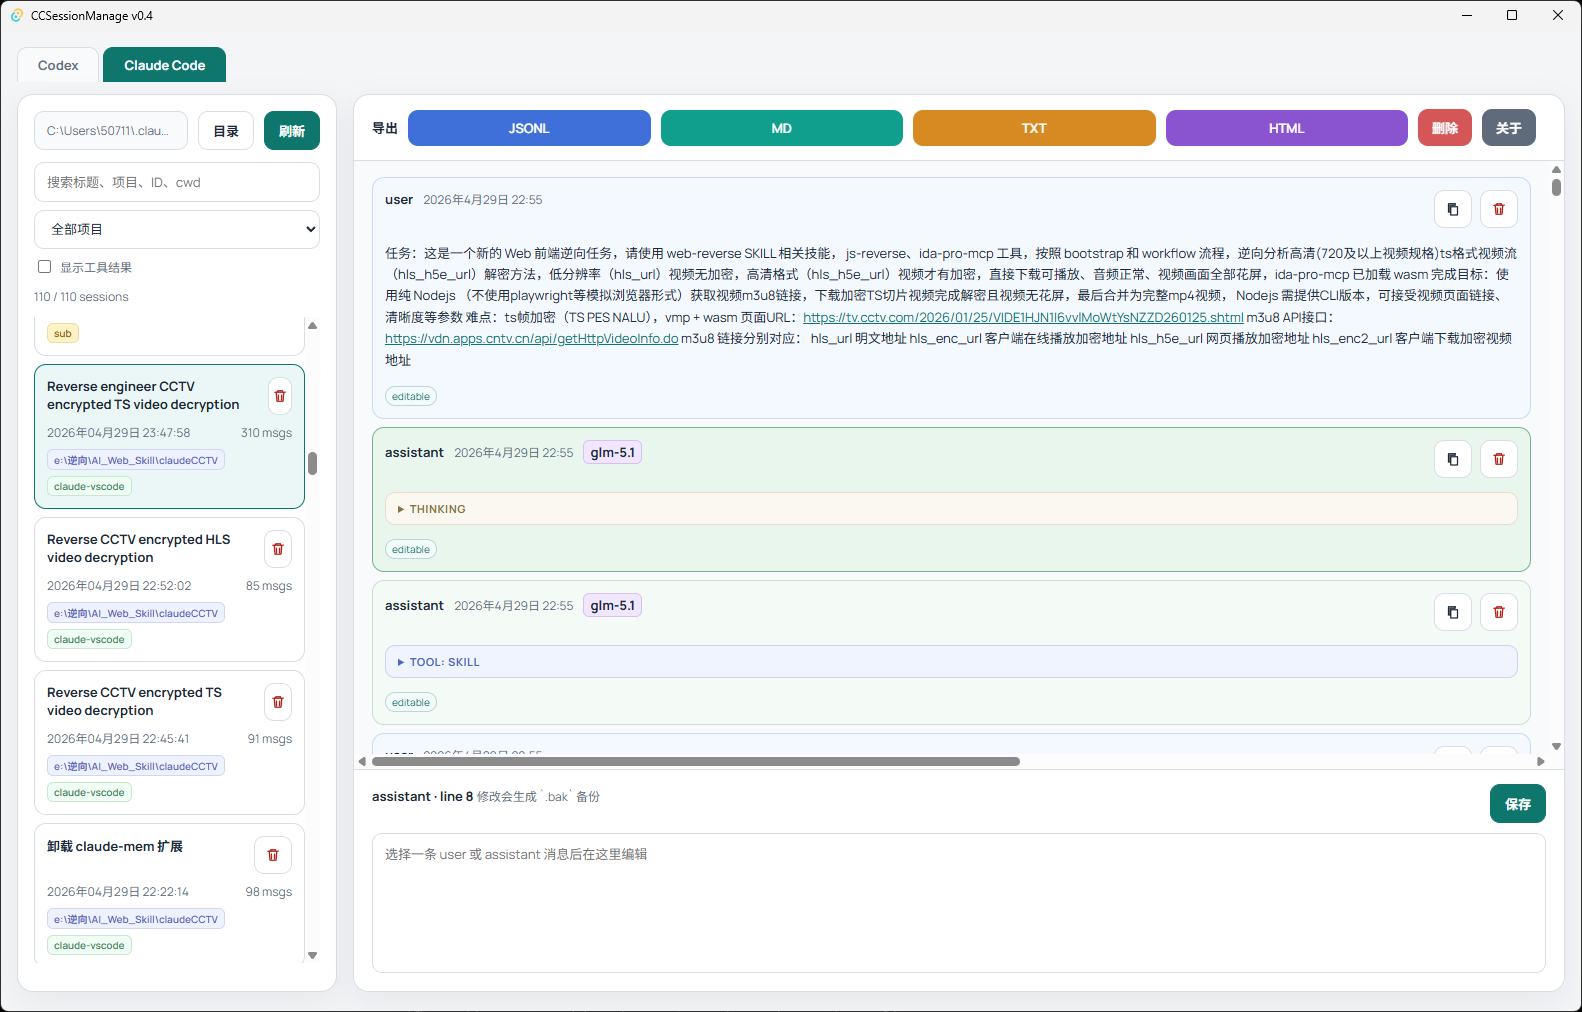Open the 关于 about button

(x=1509, y=128)
